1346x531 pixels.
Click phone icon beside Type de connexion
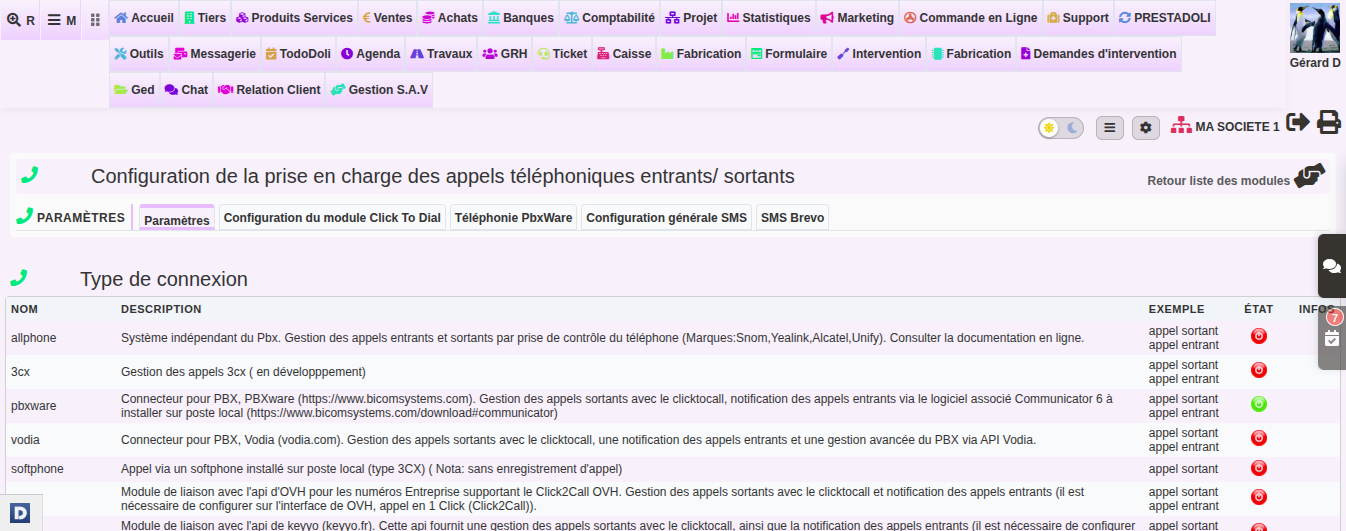(x=18, y=278)
